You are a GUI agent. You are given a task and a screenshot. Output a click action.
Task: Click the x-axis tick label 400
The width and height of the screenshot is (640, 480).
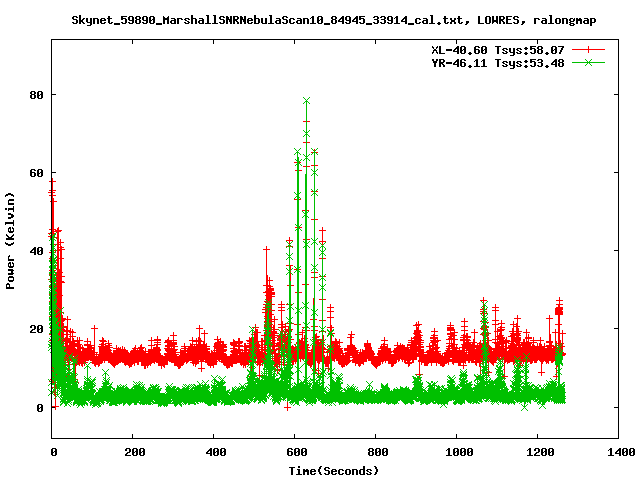coord(216,452)
